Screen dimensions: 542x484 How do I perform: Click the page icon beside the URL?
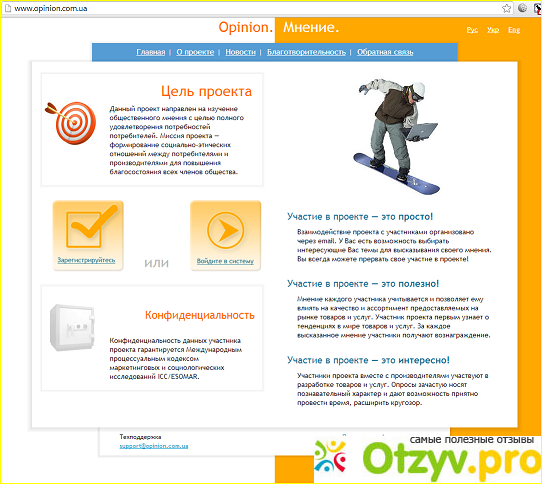tap(8, 8)
